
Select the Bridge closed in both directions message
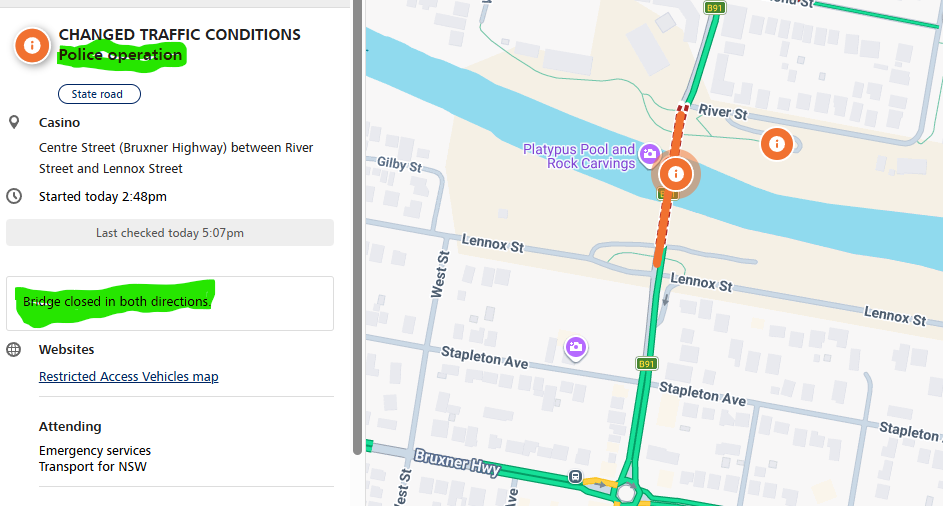[117, 301]
